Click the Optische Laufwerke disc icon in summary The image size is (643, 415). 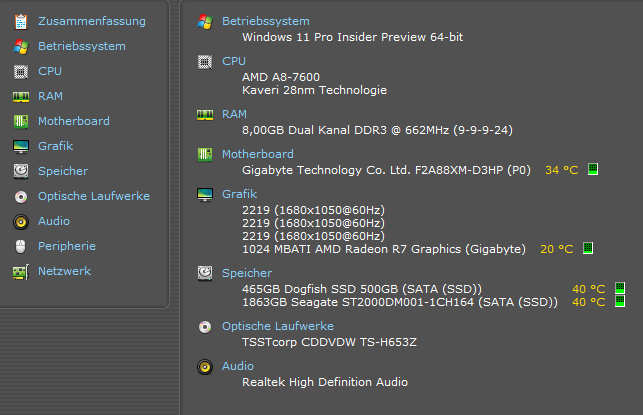pyautogui.click(x=205, y=326)
